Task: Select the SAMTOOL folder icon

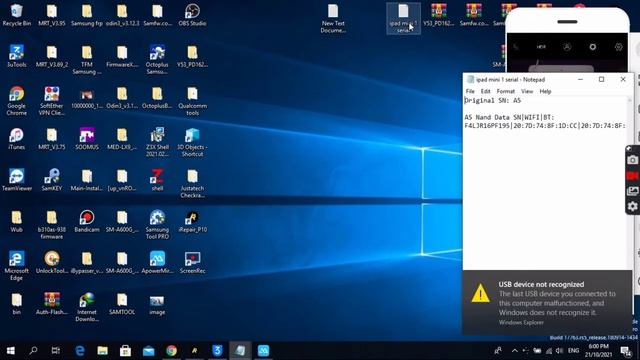Action: [122, 304]
